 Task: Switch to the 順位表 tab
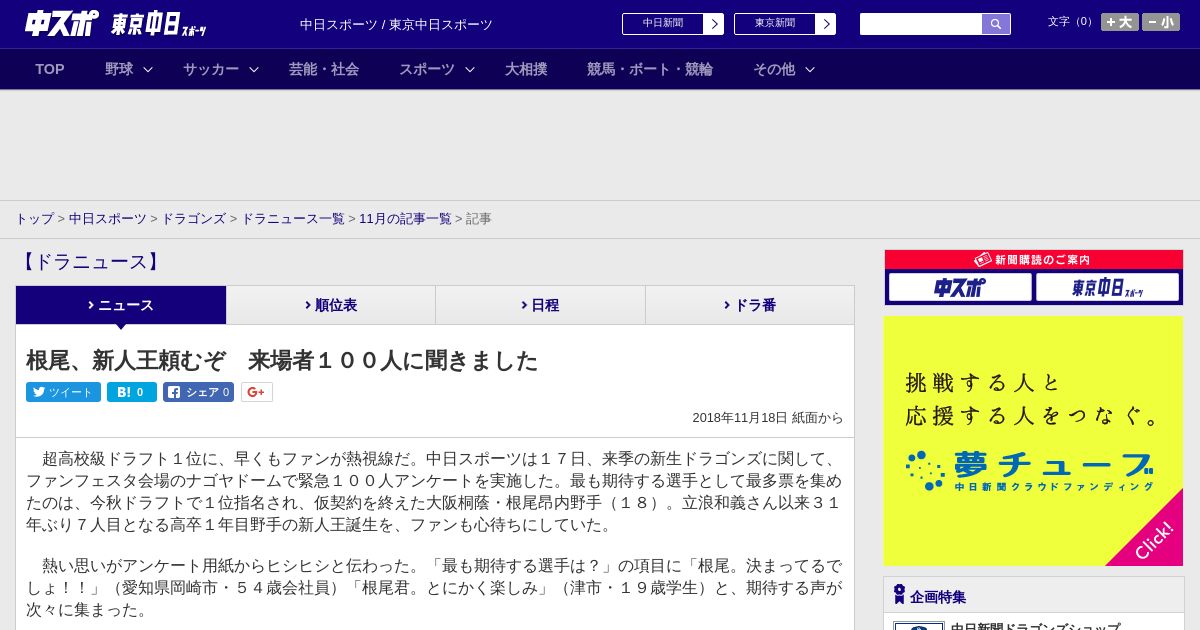coord(331,305)
